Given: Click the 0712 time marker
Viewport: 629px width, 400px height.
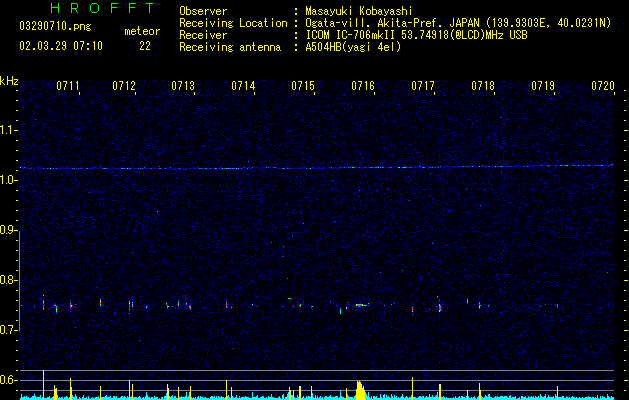Looking at the screenshot, I should click(124, 86).
